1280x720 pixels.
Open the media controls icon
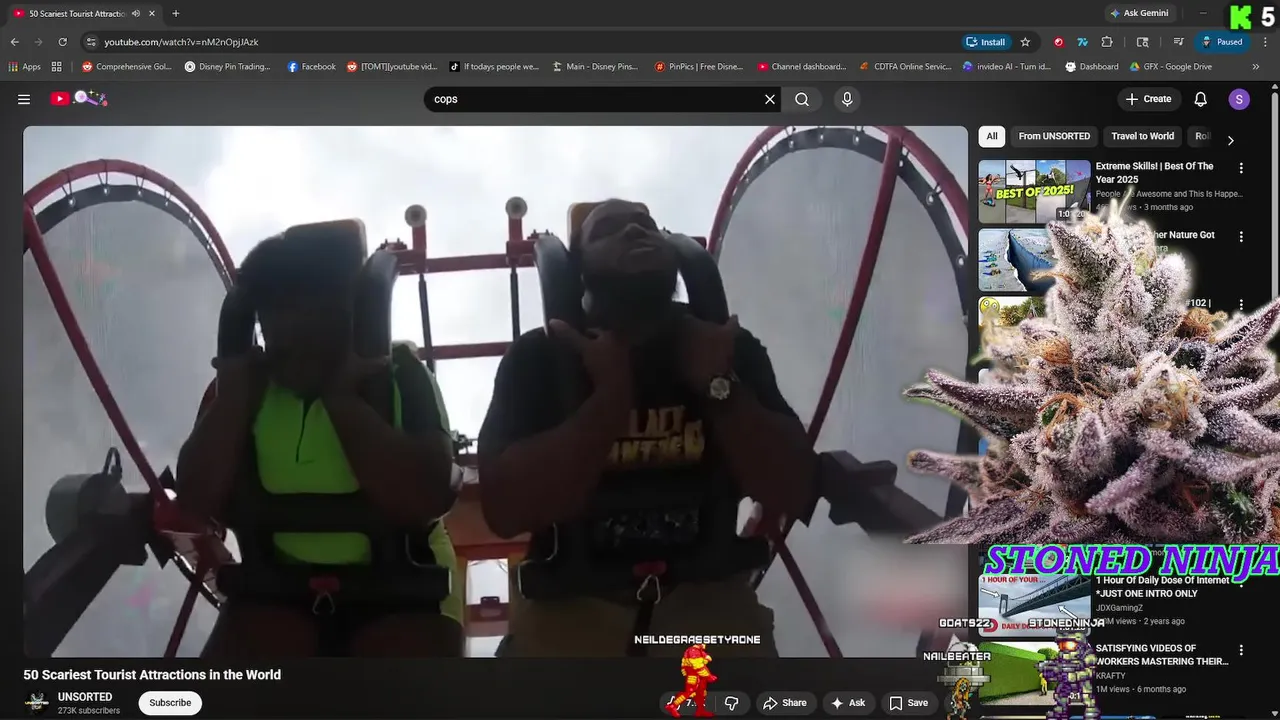coord(1179,42)
